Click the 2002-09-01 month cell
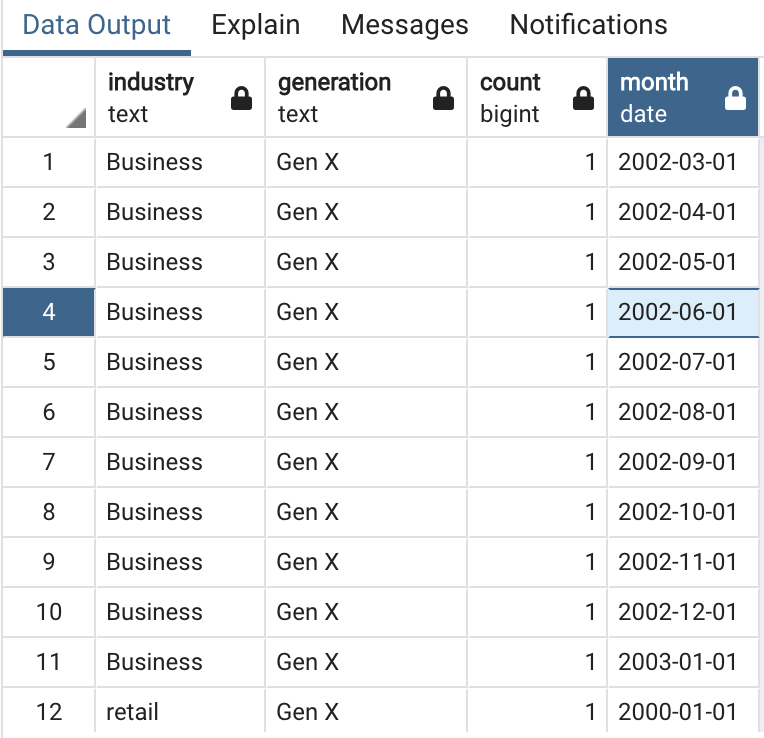 pos(683,462)
